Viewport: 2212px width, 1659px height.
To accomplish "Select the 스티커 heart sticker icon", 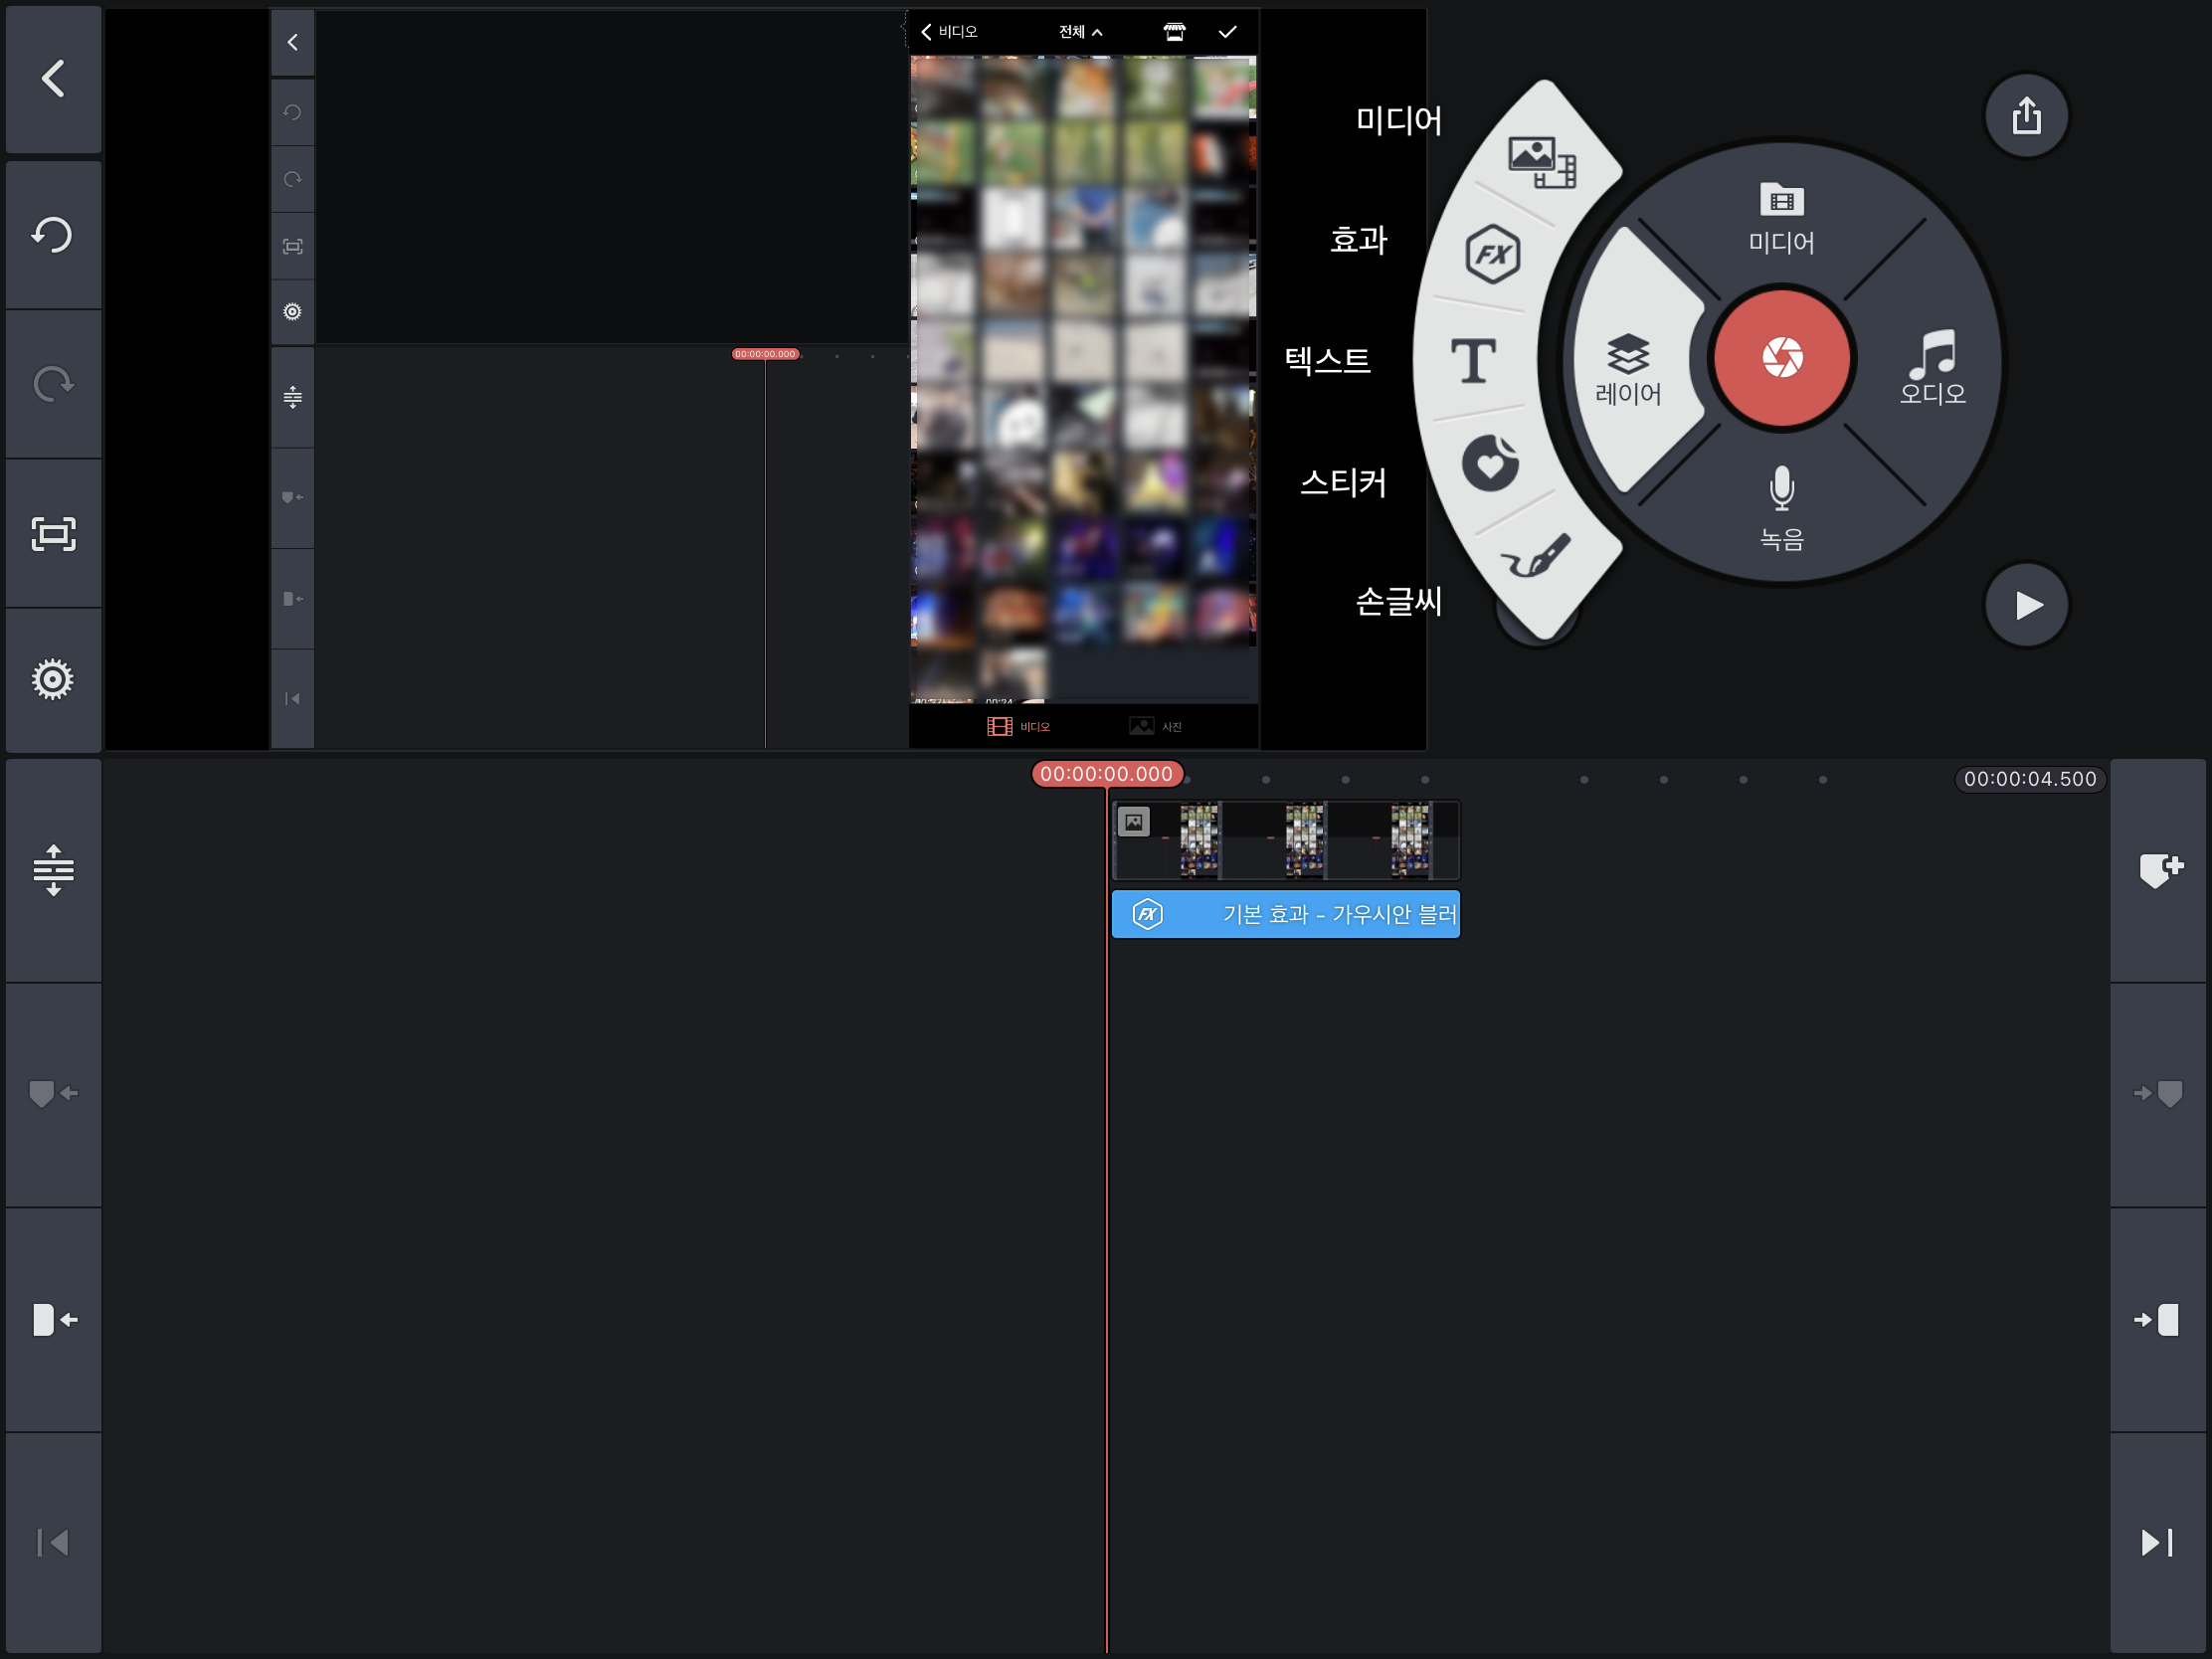I will tap(1490, 463).
